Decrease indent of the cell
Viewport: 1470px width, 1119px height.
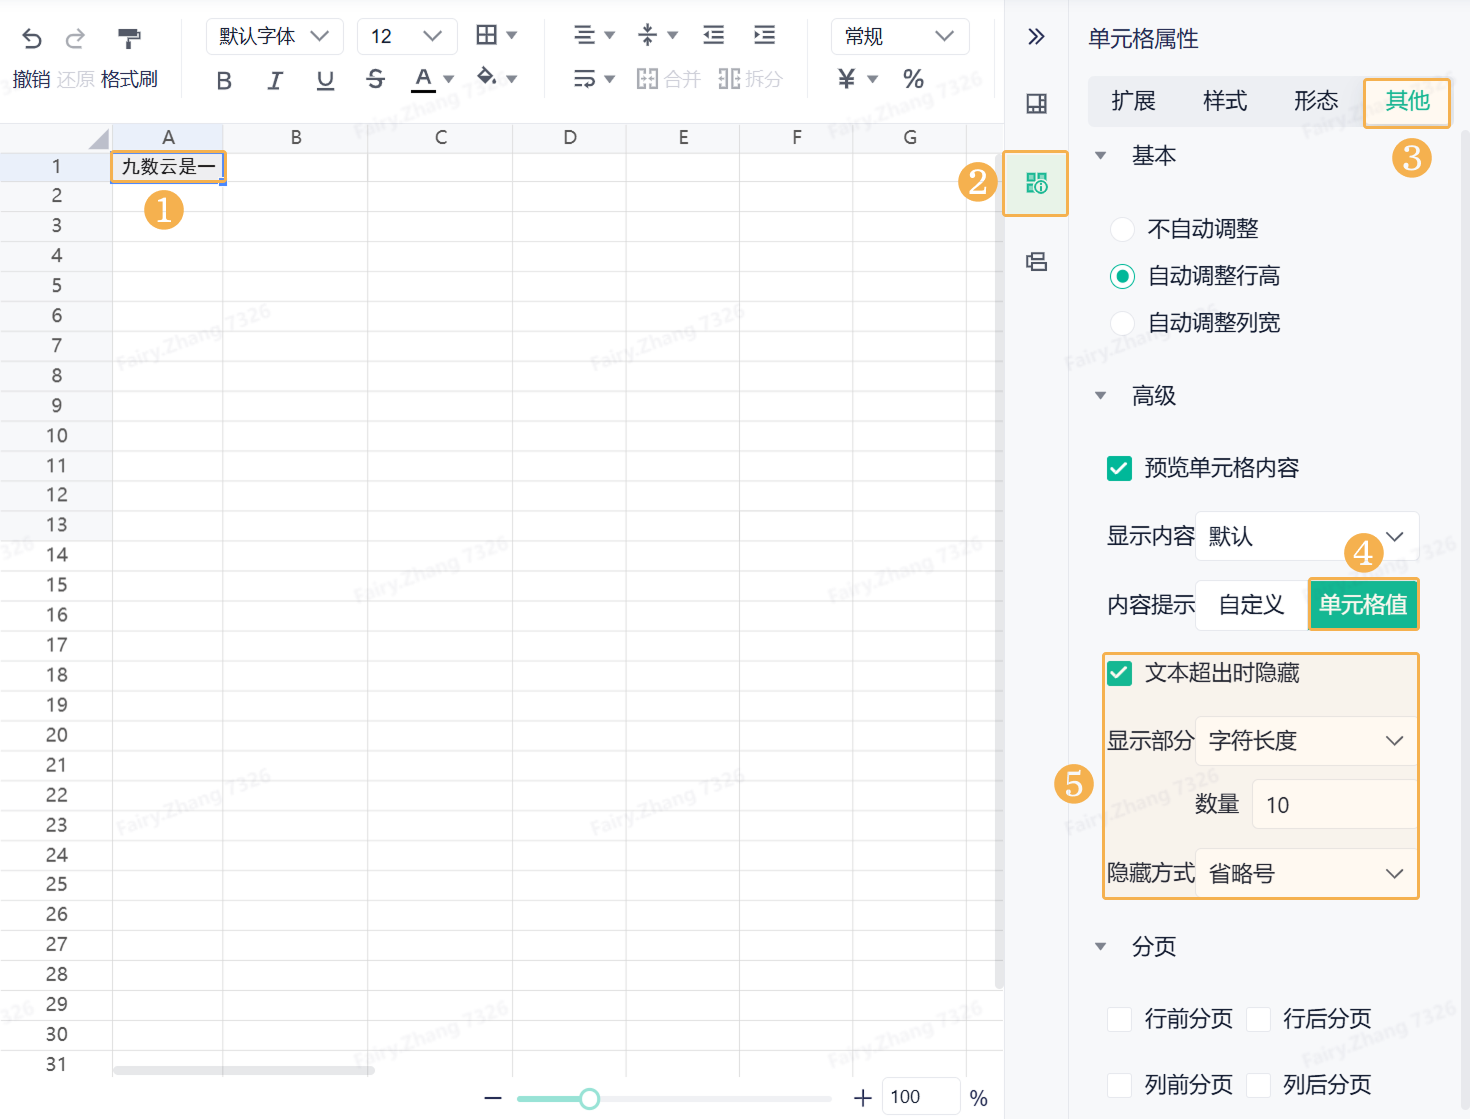[714, 35]
